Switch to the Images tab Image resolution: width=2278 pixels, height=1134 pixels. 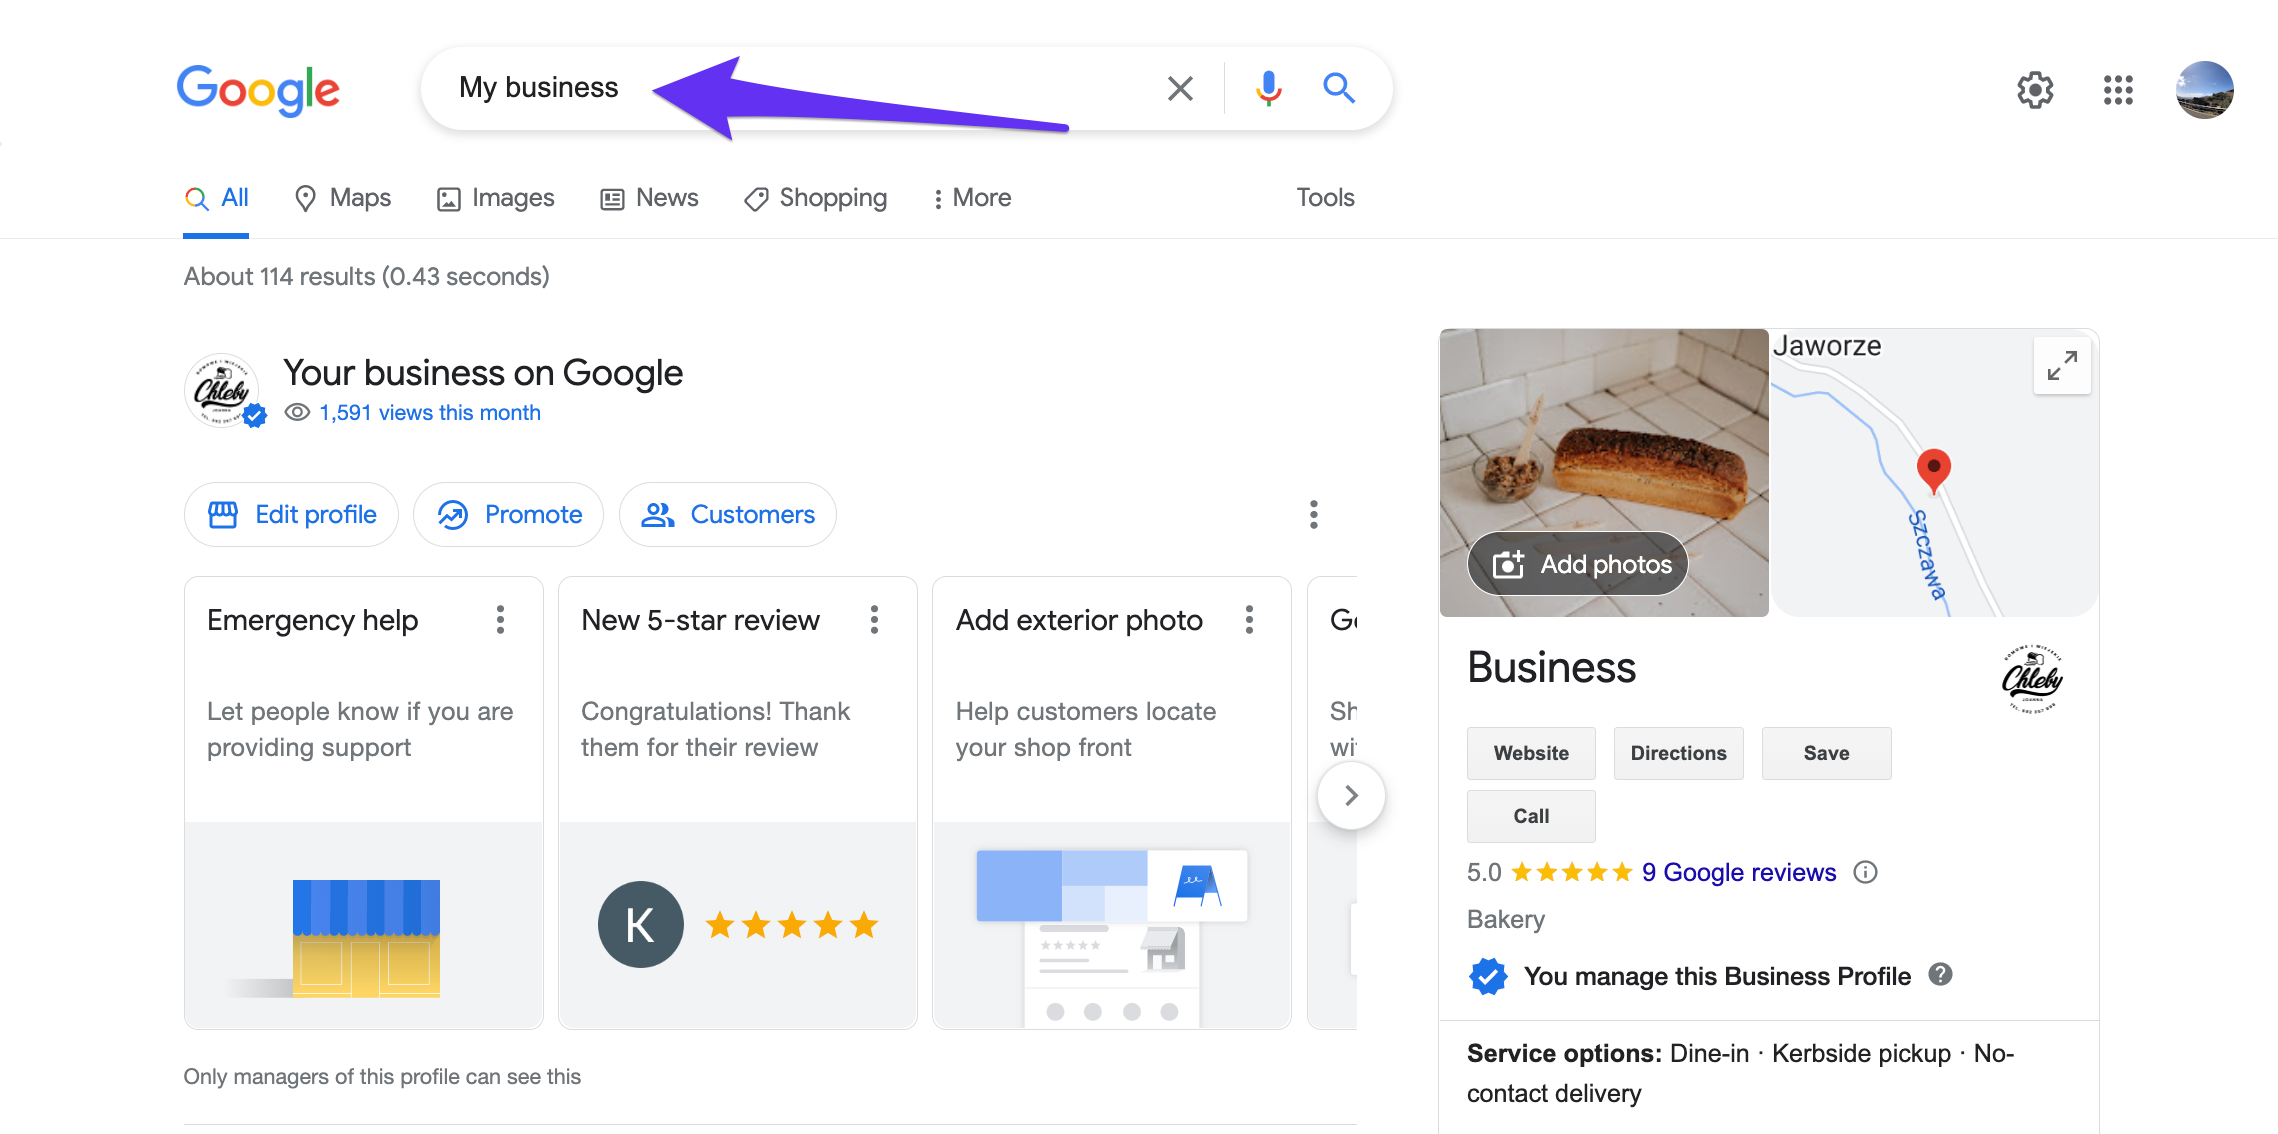pos(496,198)
